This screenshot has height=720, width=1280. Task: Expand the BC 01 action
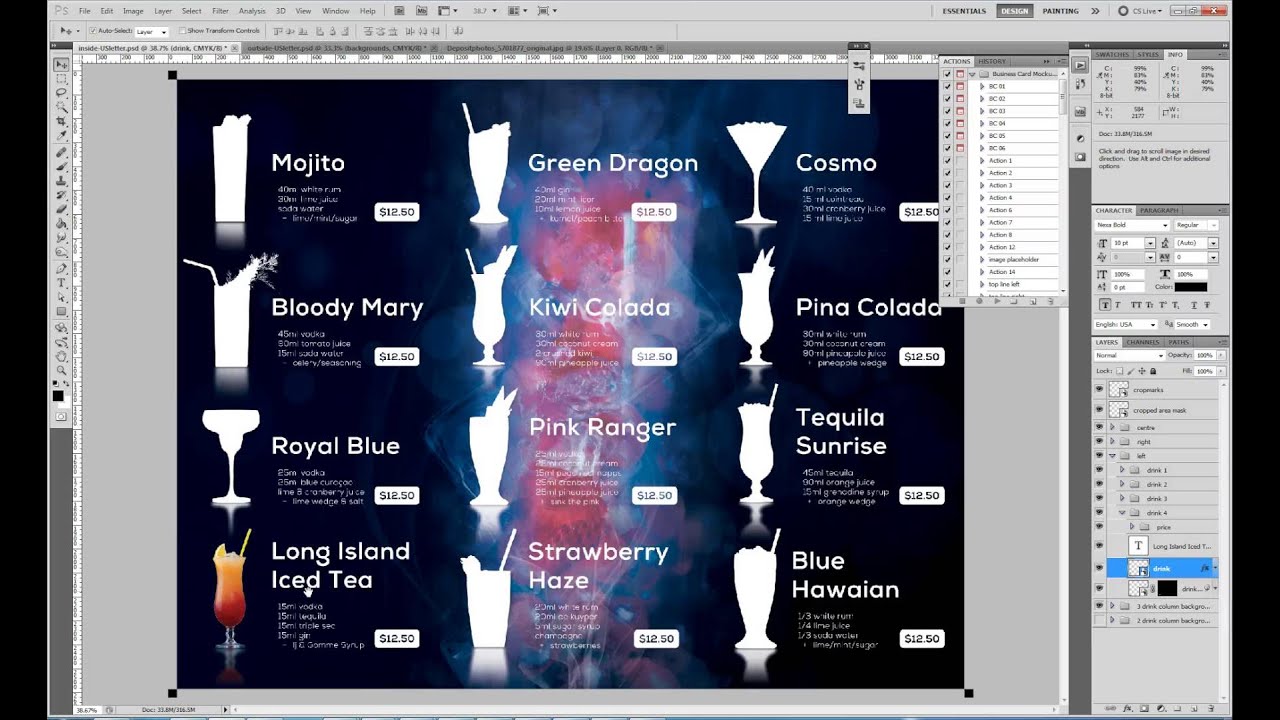982,87
